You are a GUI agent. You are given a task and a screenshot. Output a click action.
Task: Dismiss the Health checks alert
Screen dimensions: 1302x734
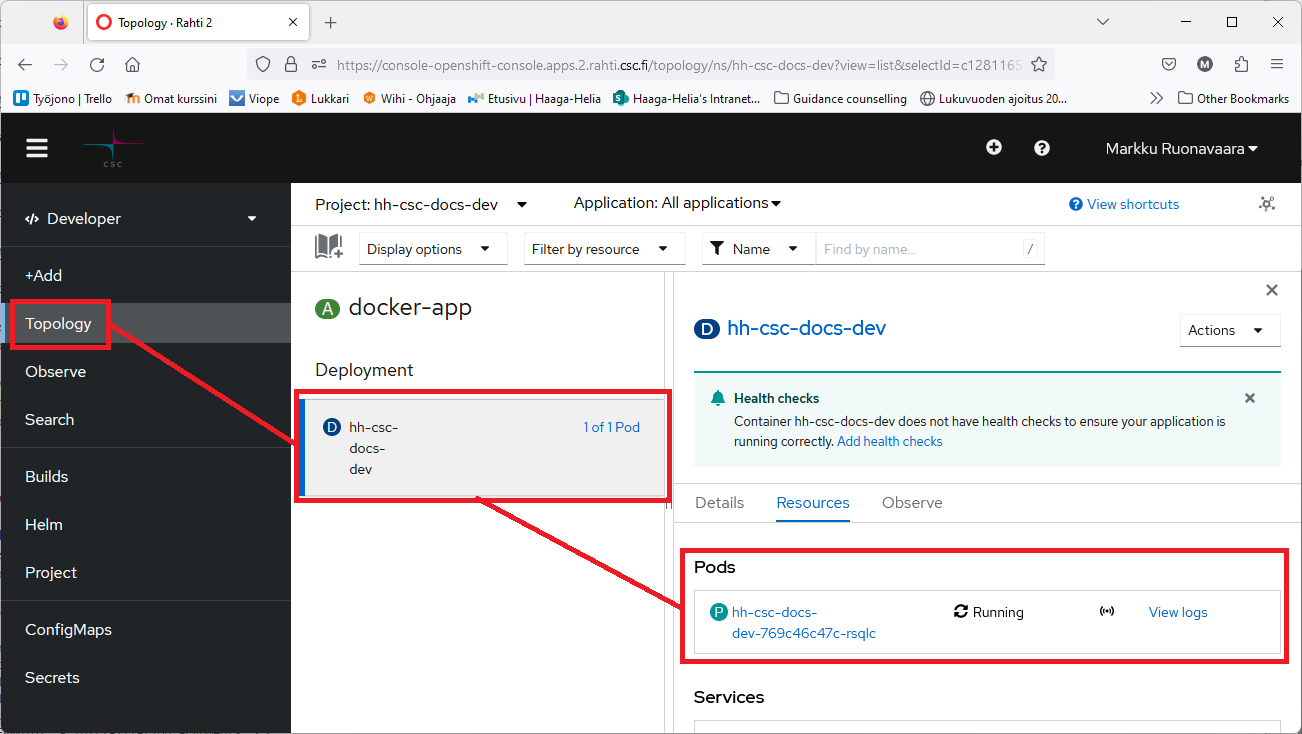point(1249,398)
